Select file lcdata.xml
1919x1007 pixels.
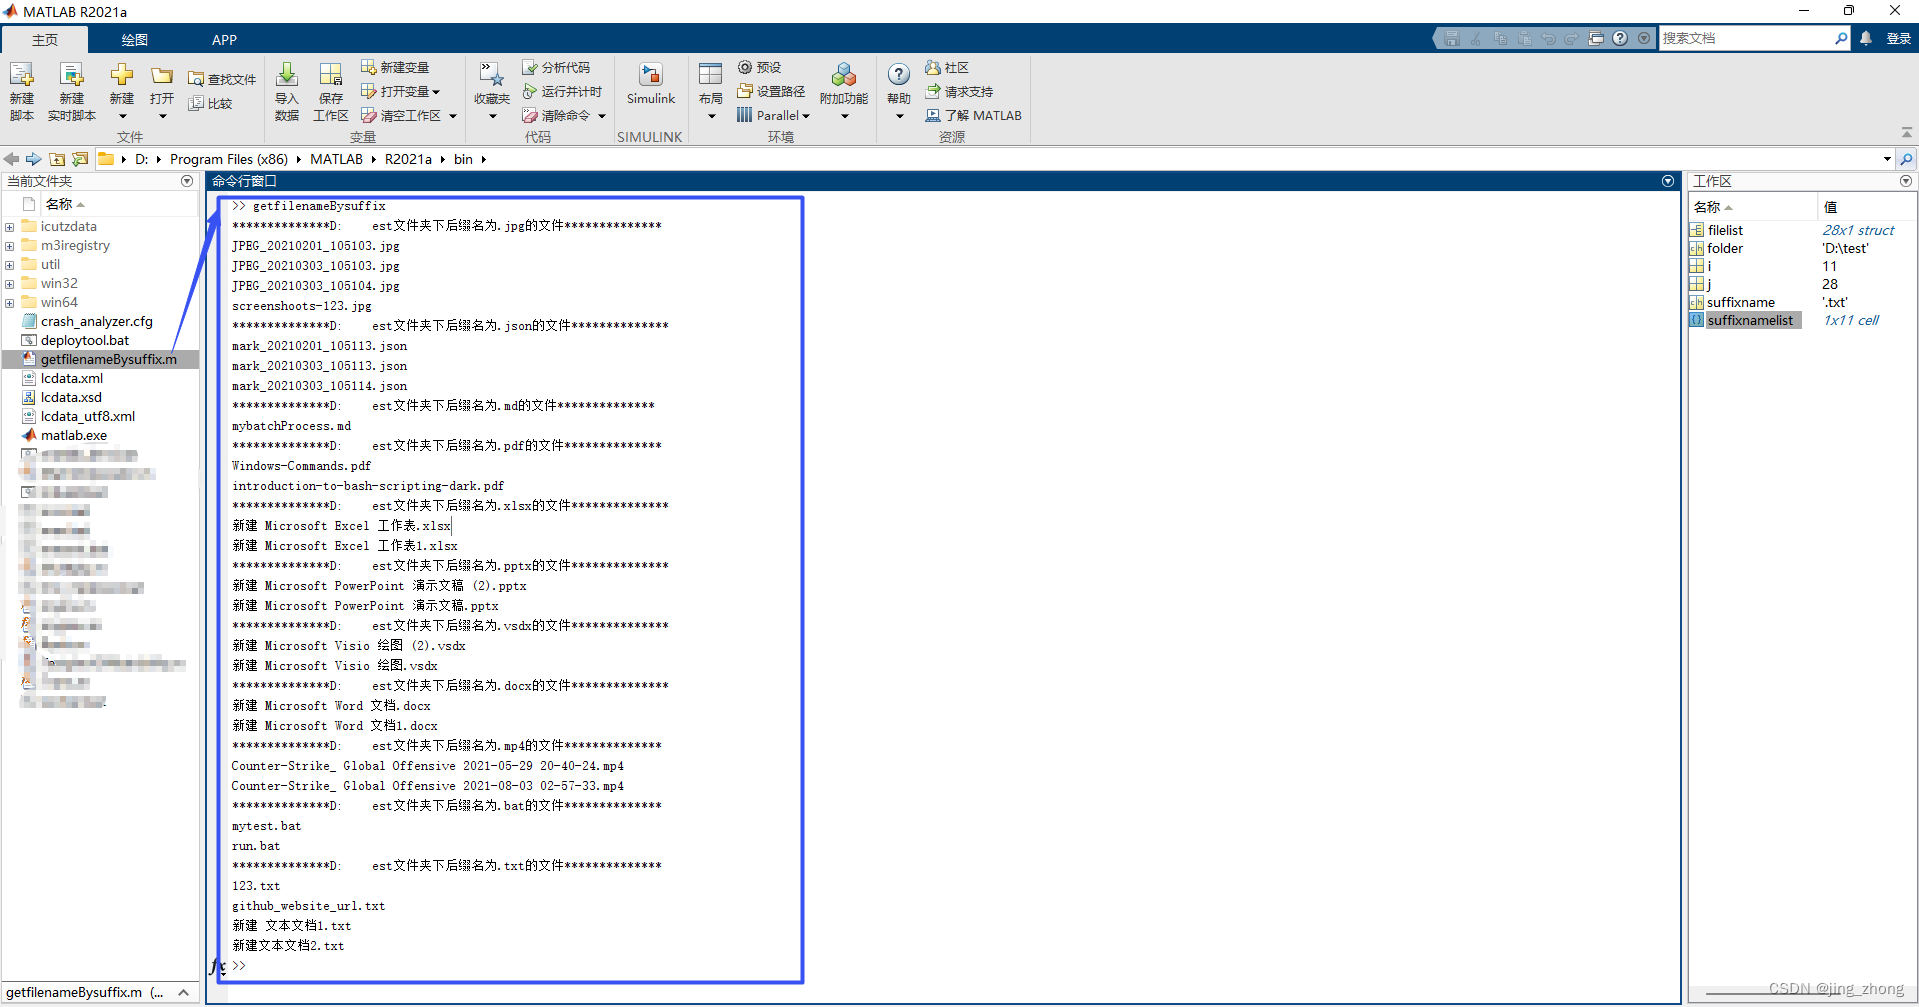click(x=72, y=378)
